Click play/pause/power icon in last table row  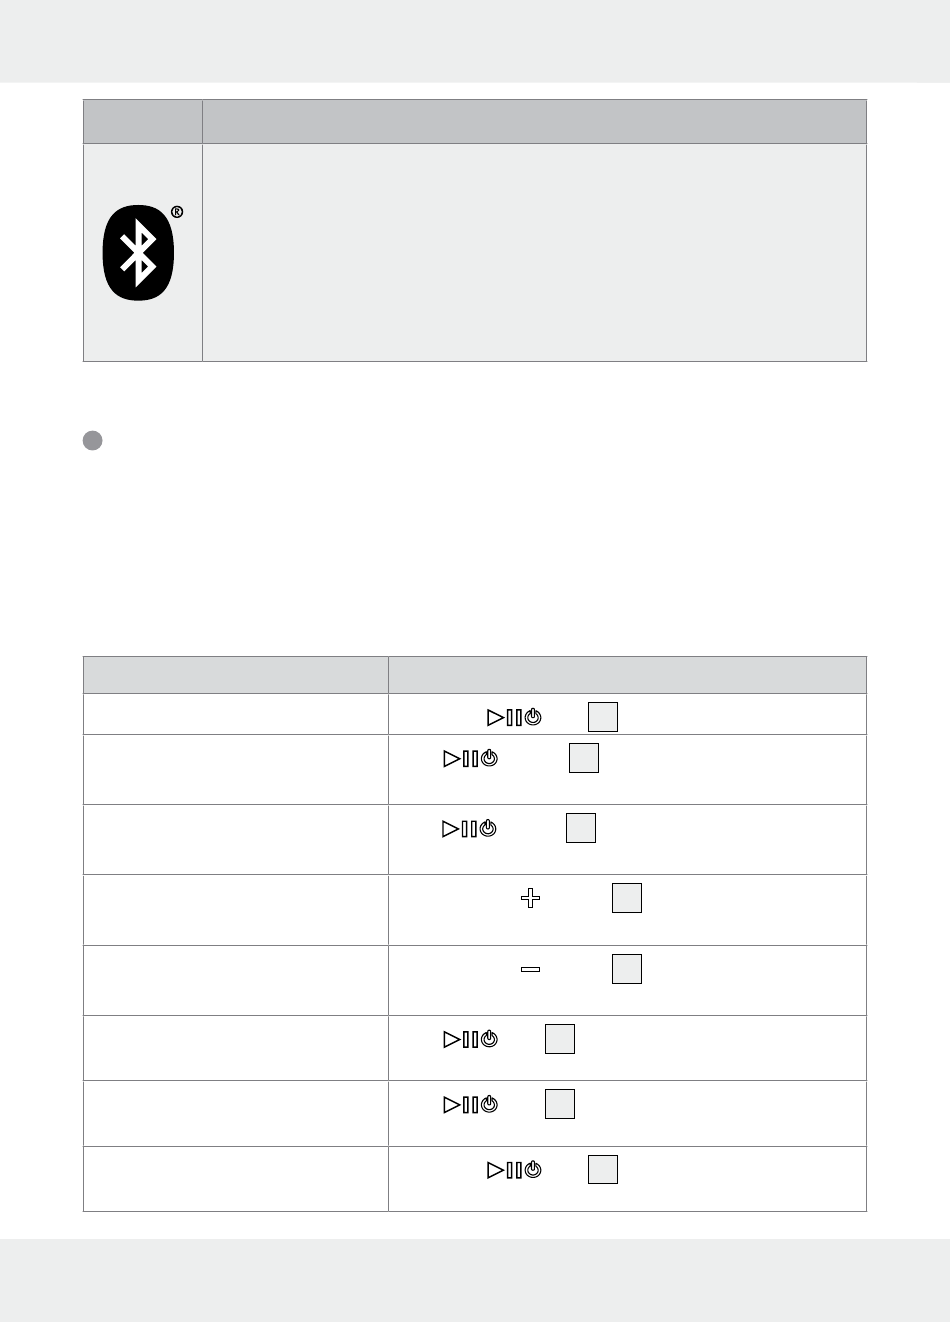pyautogui.click(x=514, y=1170)
